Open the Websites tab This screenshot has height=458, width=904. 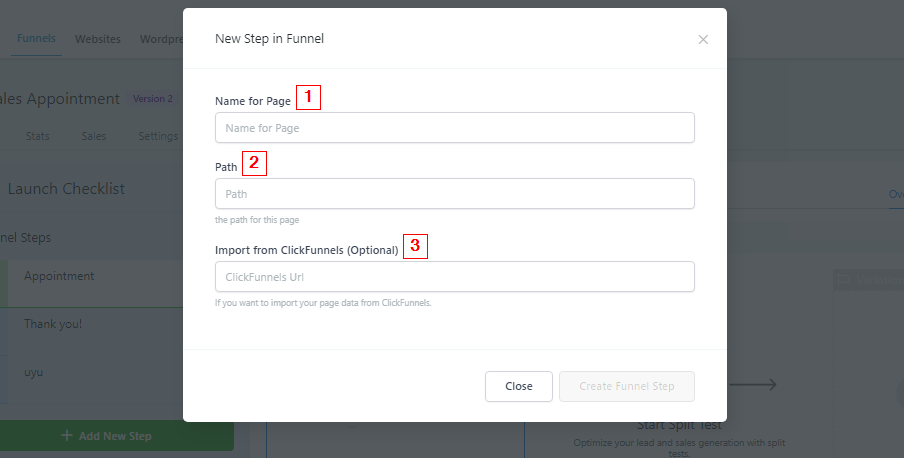pos(98,39)
